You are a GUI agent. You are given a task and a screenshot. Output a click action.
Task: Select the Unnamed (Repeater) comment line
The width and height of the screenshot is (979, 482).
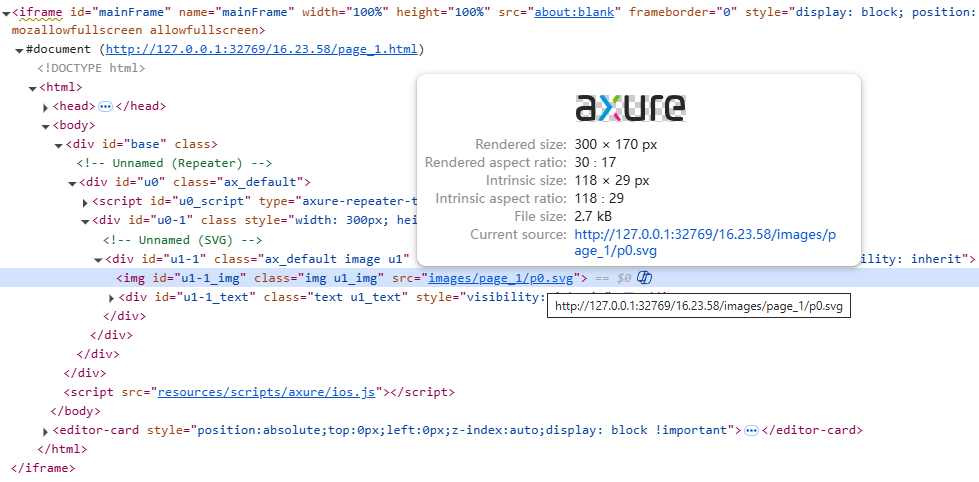175,164
